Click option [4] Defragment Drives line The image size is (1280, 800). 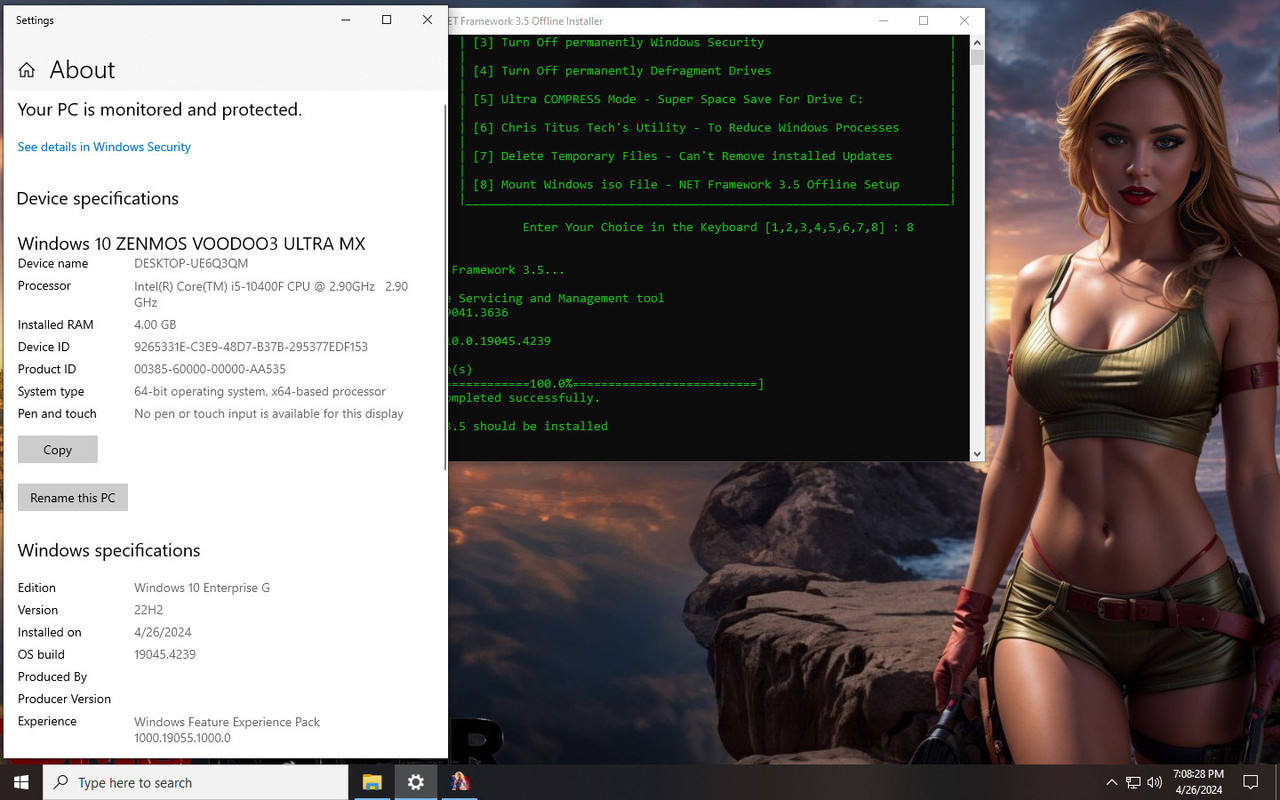click(x=622, y=71)
